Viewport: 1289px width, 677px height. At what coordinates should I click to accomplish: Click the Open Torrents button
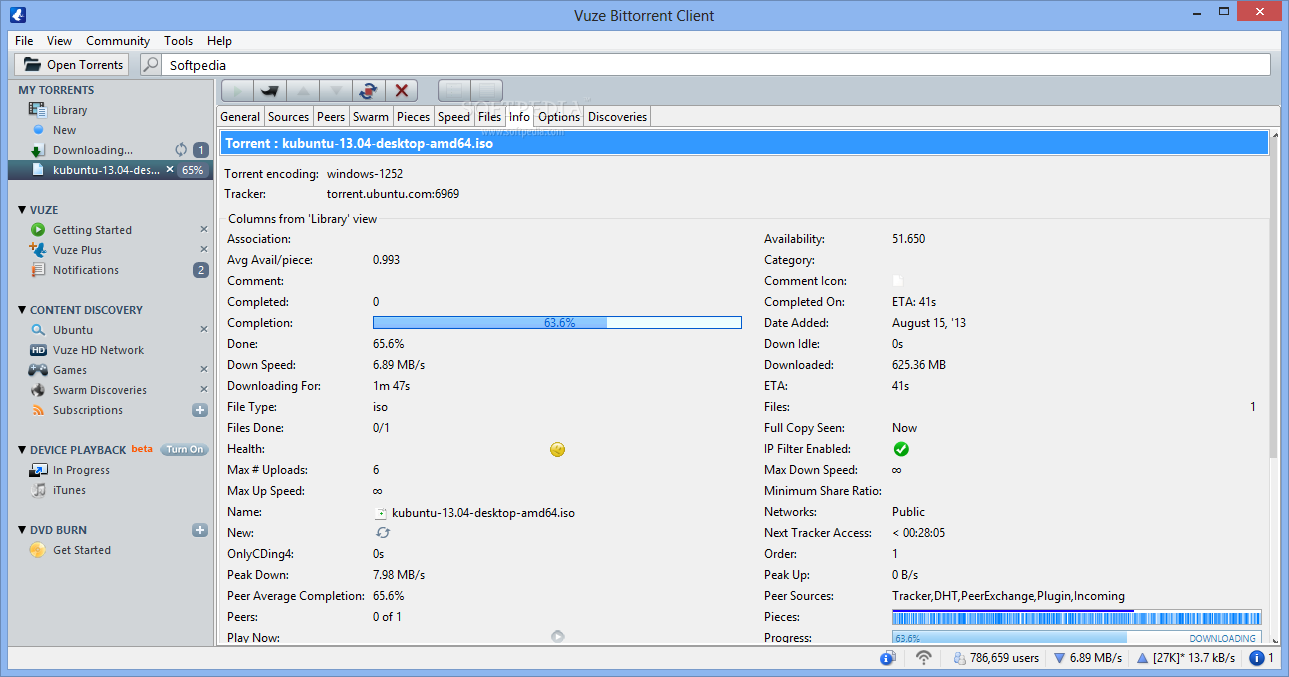coord(71,65)
